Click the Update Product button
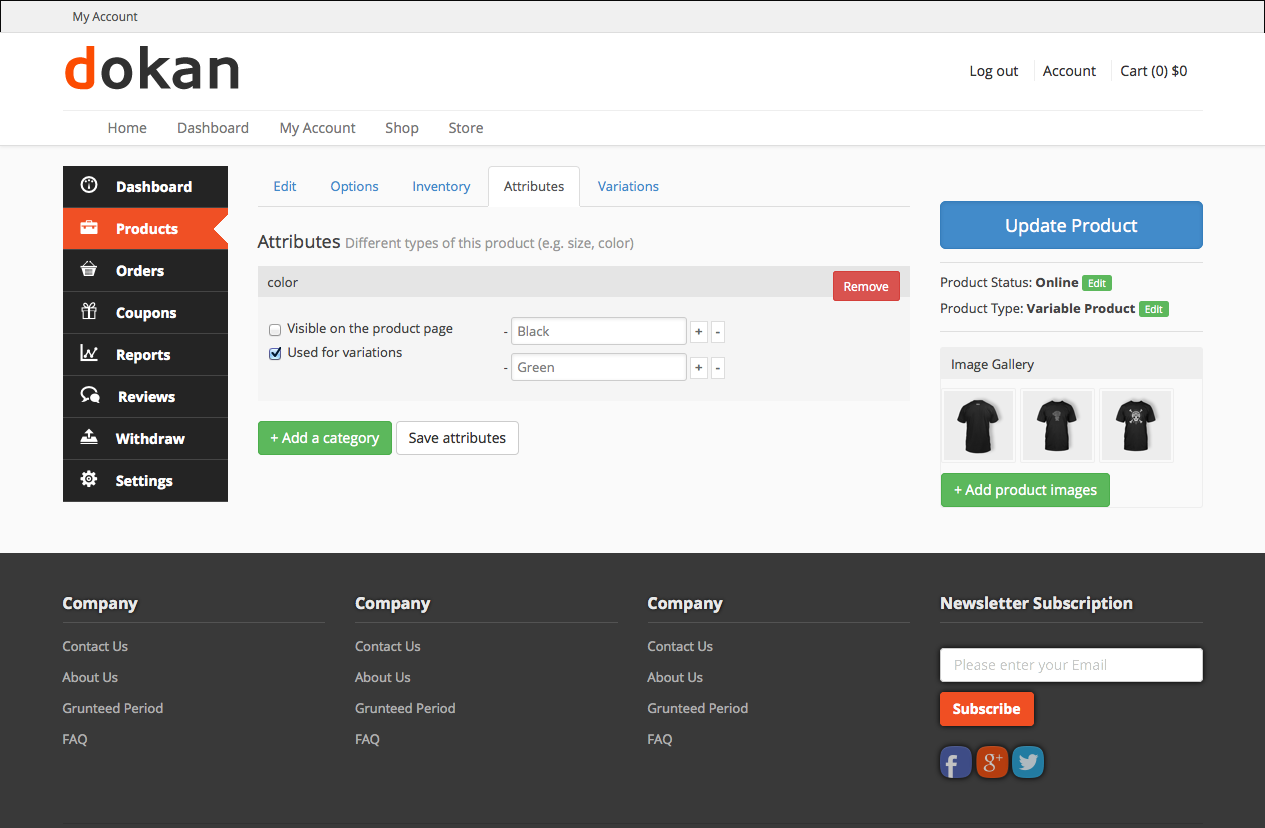This screenshot has height=828, width=1265. coord(1071,225)
